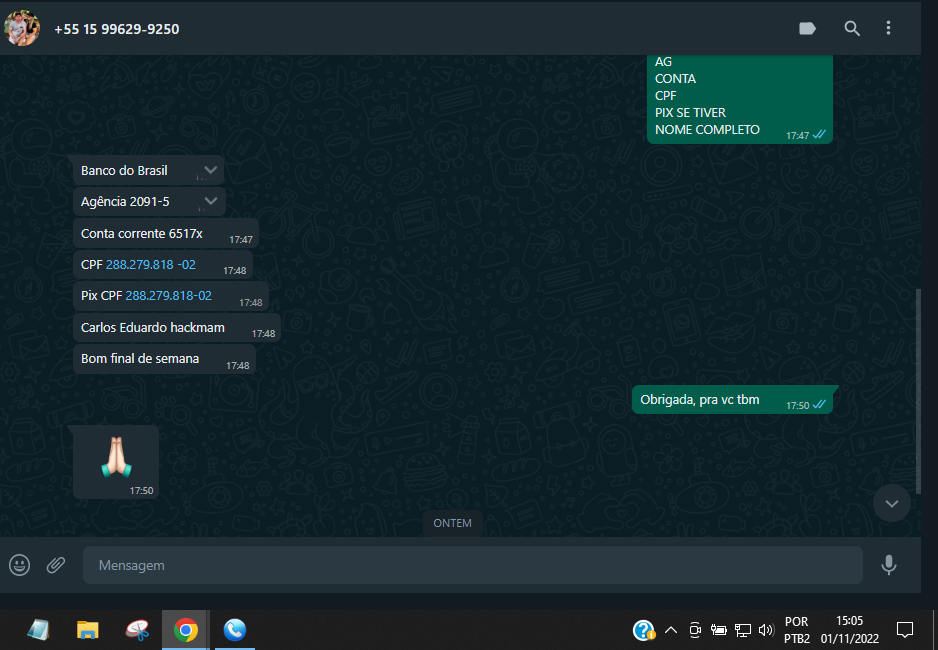Open the three-dot chat menu
This screenshot has height=650, width=938.
pyautogui.click(x=888, y=29)
